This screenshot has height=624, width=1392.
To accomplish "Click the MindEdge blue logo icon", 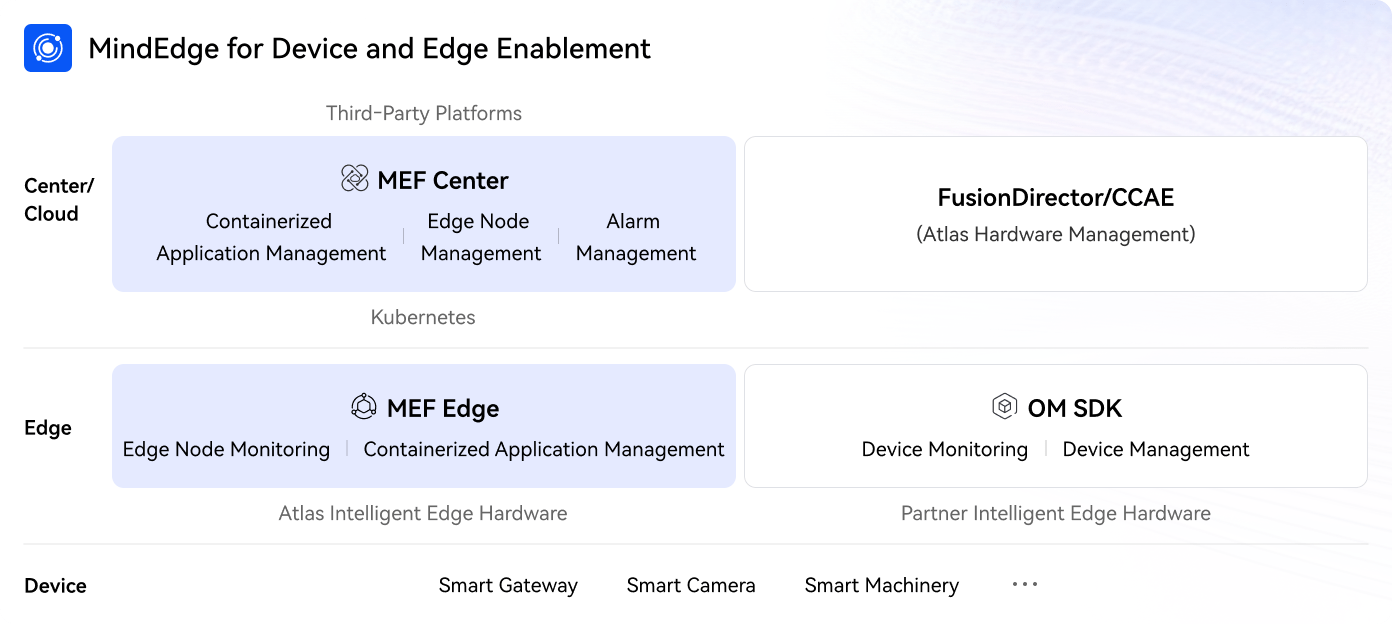I will 48,48.
